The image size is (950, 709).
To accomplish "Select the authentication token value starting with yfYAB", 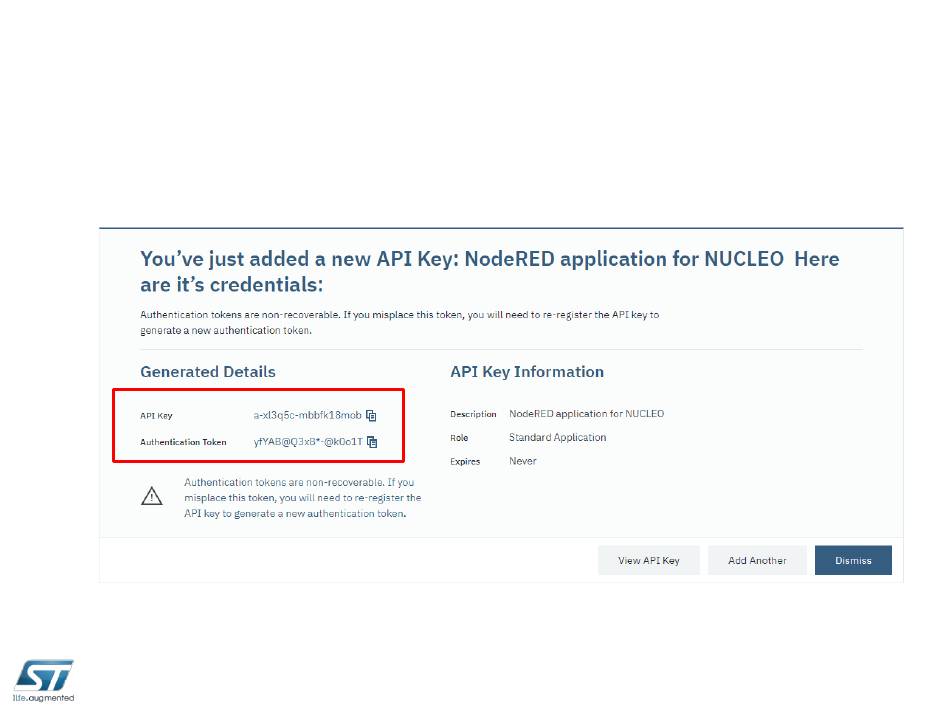I will click(308, 442).
